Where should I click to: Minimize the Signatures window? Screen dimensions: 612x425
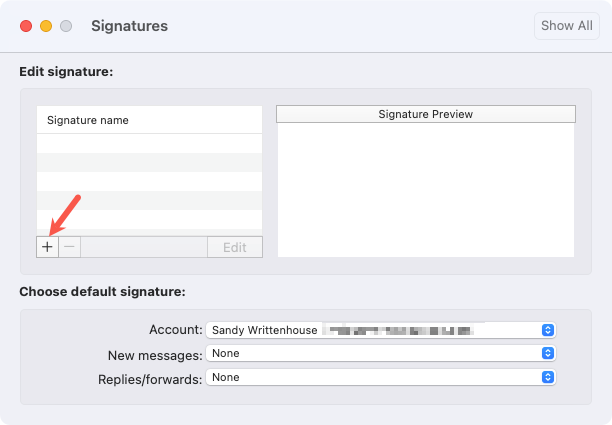(46, 26)
